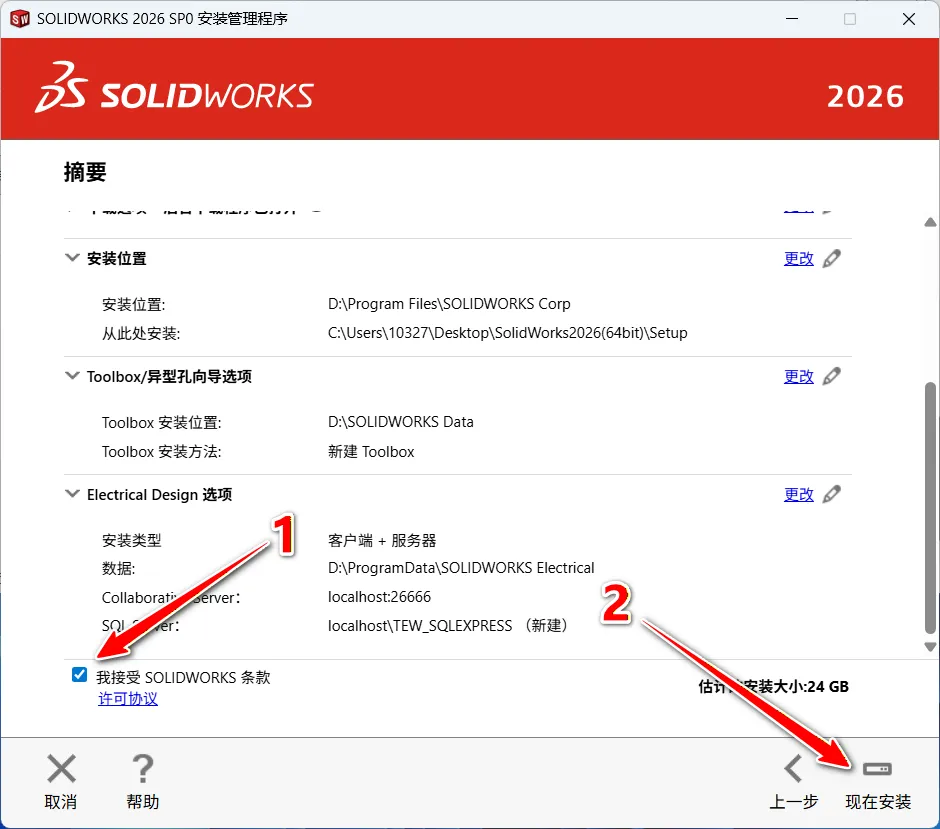Image resolution: width=940 pixels, height=829 pixels.
Task: Select the 客户端 + 服务器 install type value
Action: (382, 540)
